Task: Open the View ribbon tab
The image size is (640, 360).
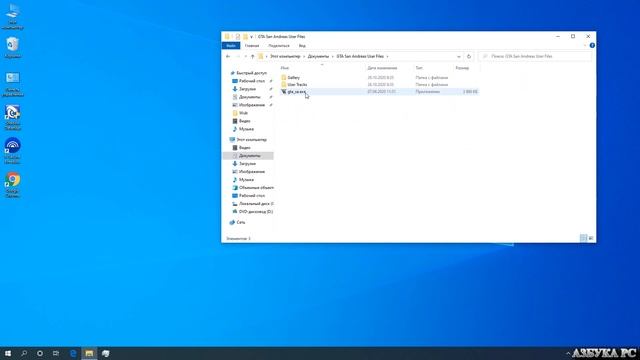Action: click(302, 46)
